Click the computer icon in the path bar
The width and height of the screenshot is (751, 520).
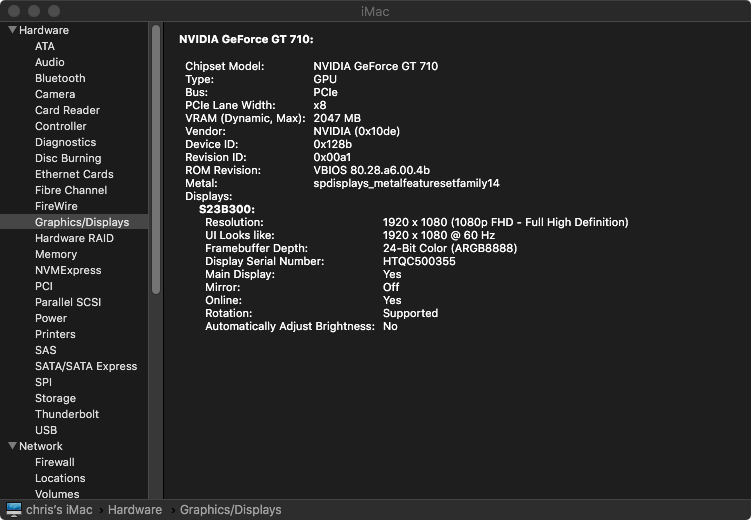(x=13, y=510)
